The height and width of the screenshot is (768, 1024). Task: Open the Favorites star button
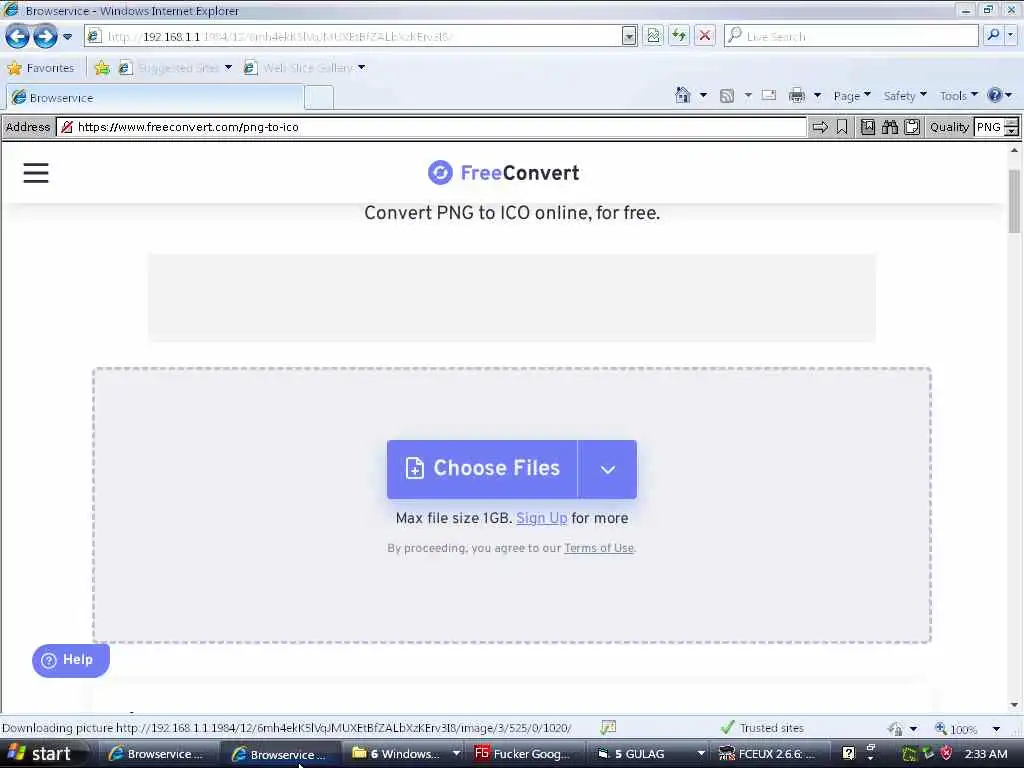click(x=40, y=68)
